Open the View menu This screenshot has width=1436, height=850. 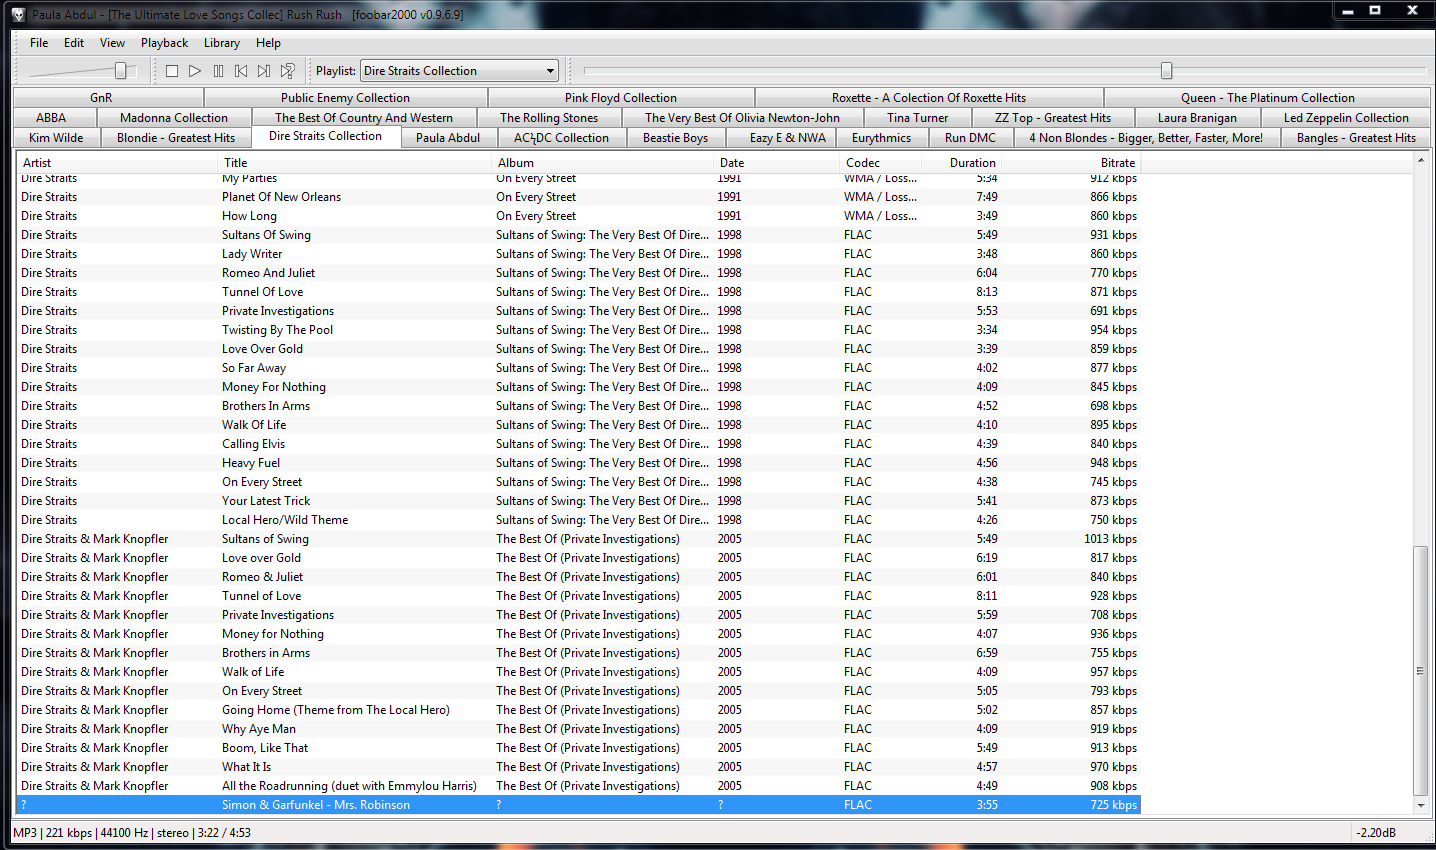coord(113,43)
